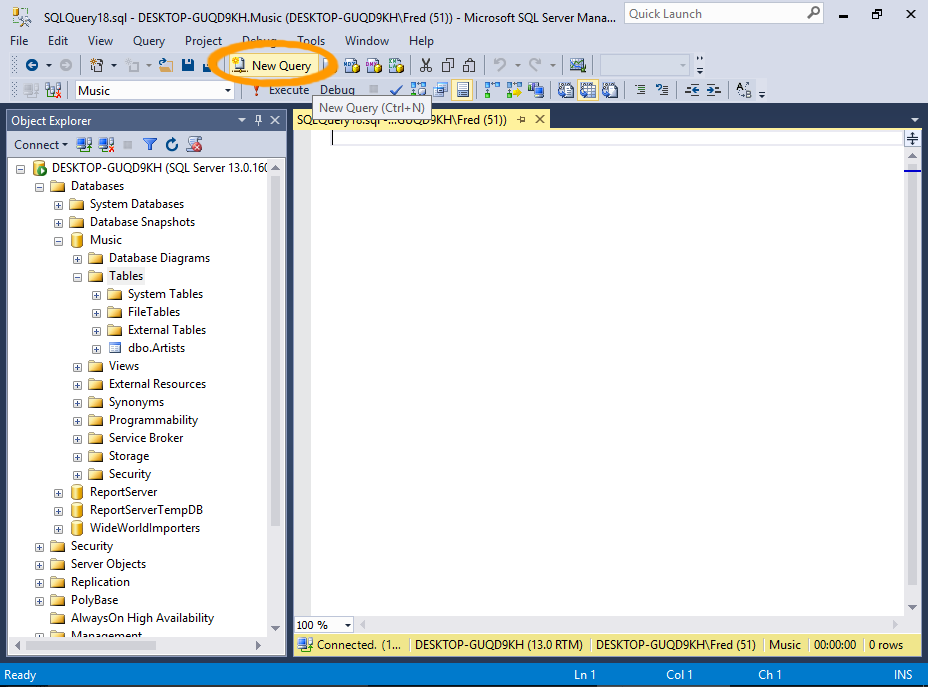Click the Filter icon in Object Explorer
The image size is (928, 687).
150,145
